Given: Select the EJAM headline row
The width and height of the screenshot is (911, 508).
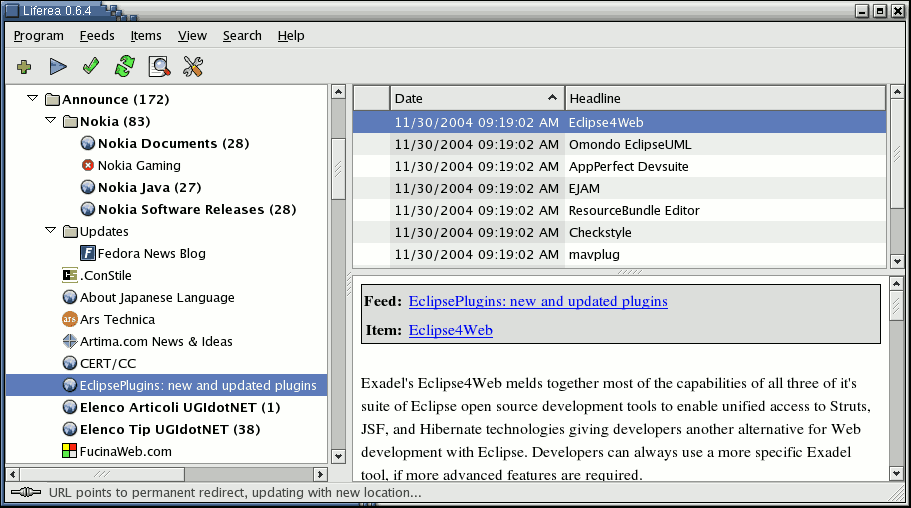Looking at the screenshot, I should coord(620,188).
